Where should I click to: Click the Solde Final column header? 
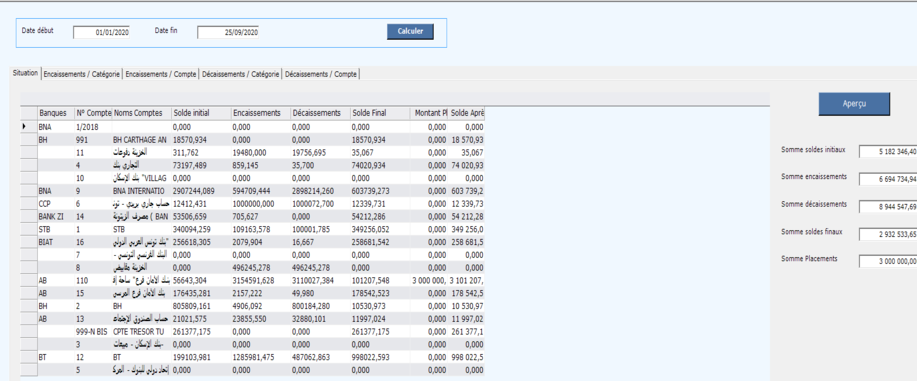point(380,114)
